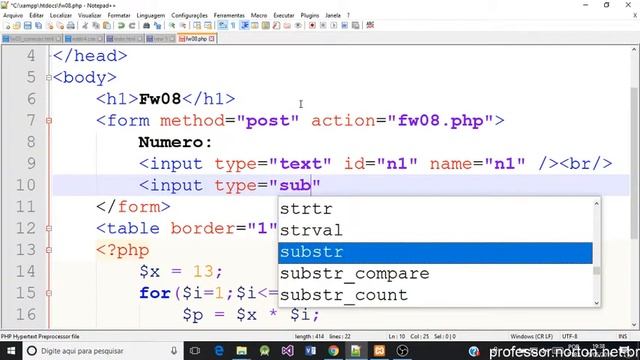Collapse the table fold marker on line 12
640x360 pixels.
point(49,228)
